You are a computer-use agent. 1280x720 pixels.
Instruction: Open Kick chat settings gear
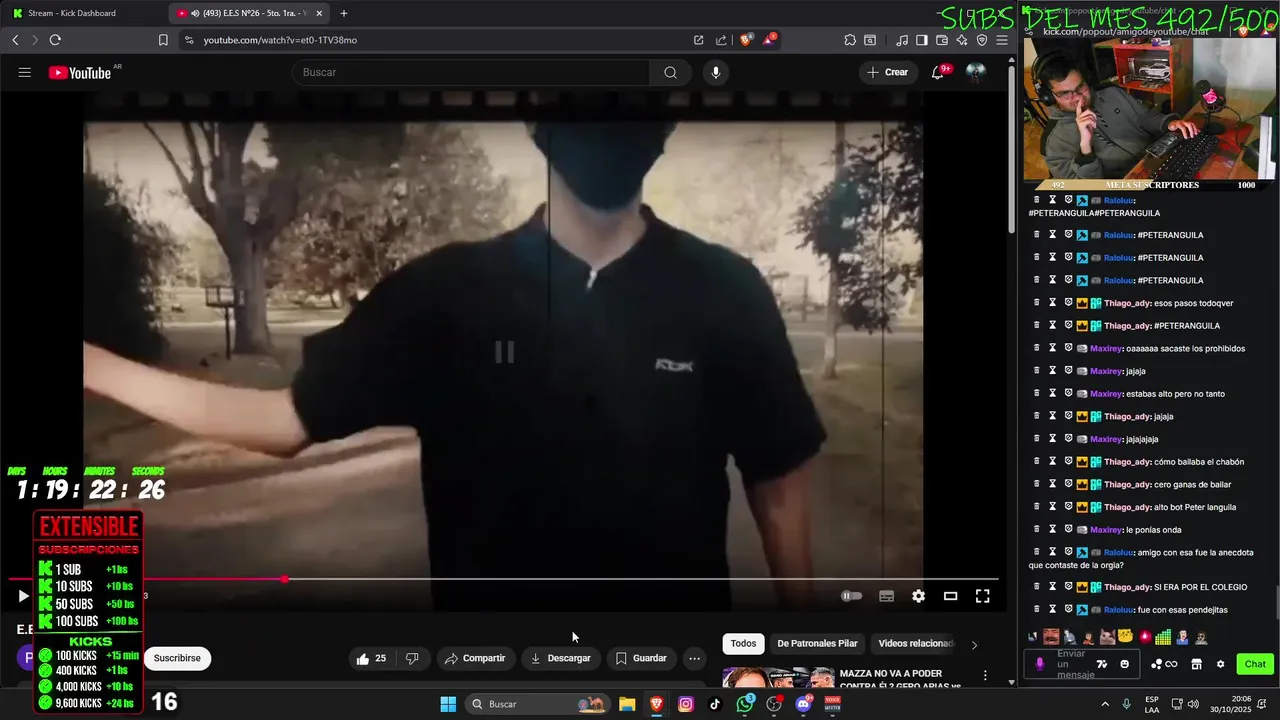1220,664
